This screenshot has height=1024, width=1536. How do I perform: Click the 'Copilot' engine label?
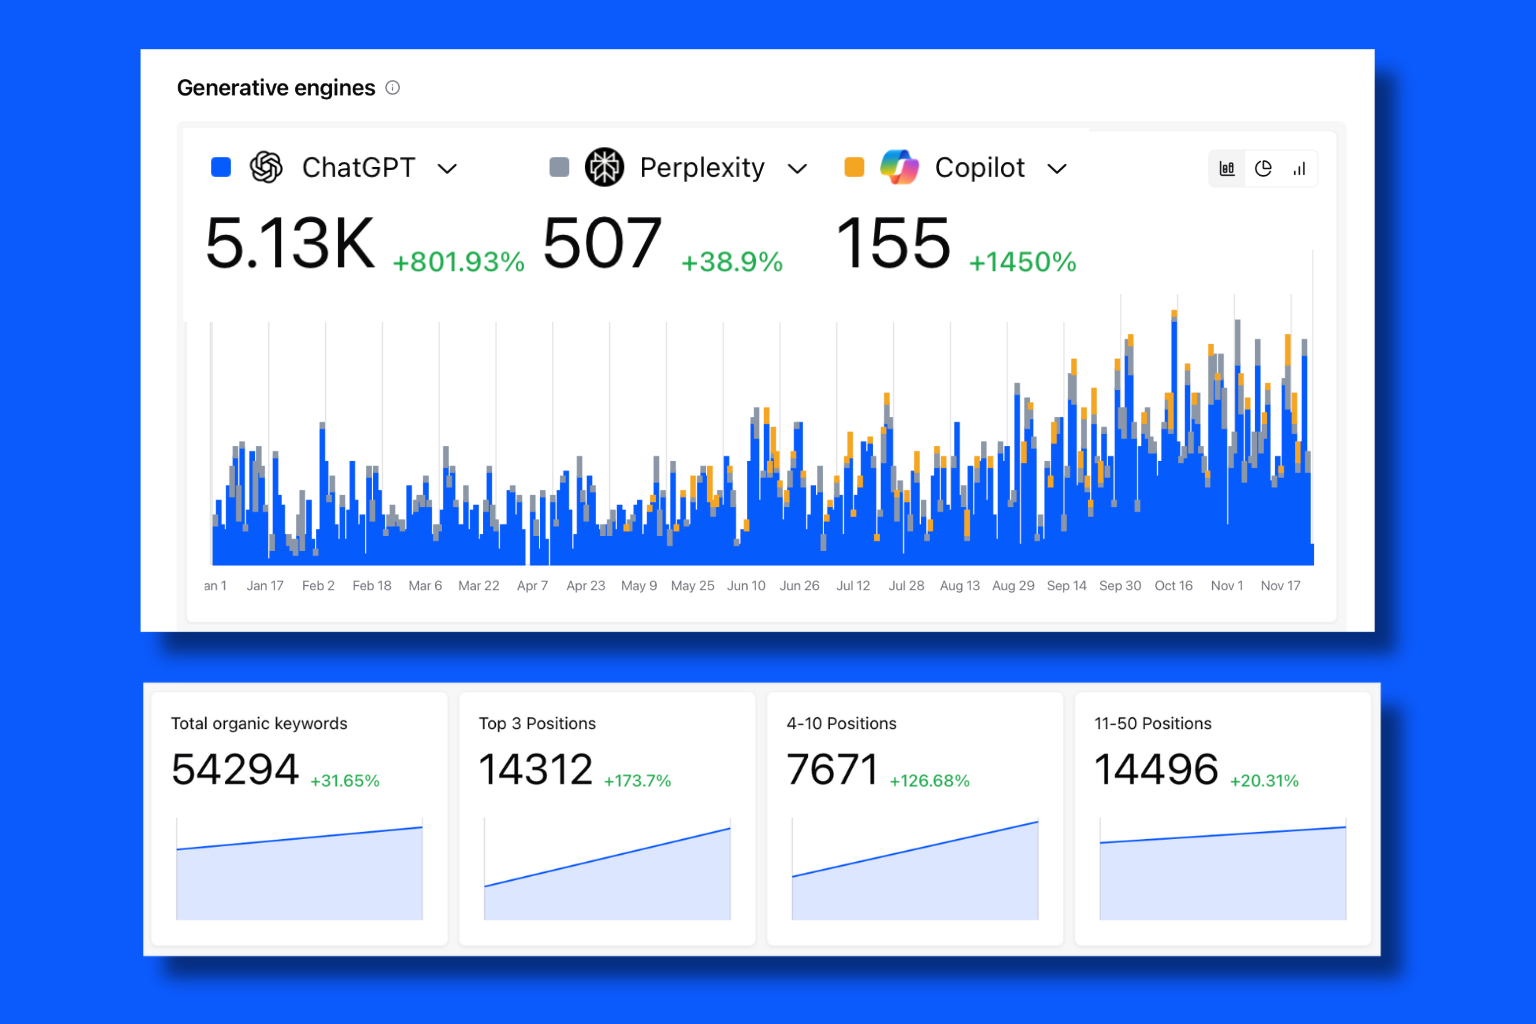point(980,168)
